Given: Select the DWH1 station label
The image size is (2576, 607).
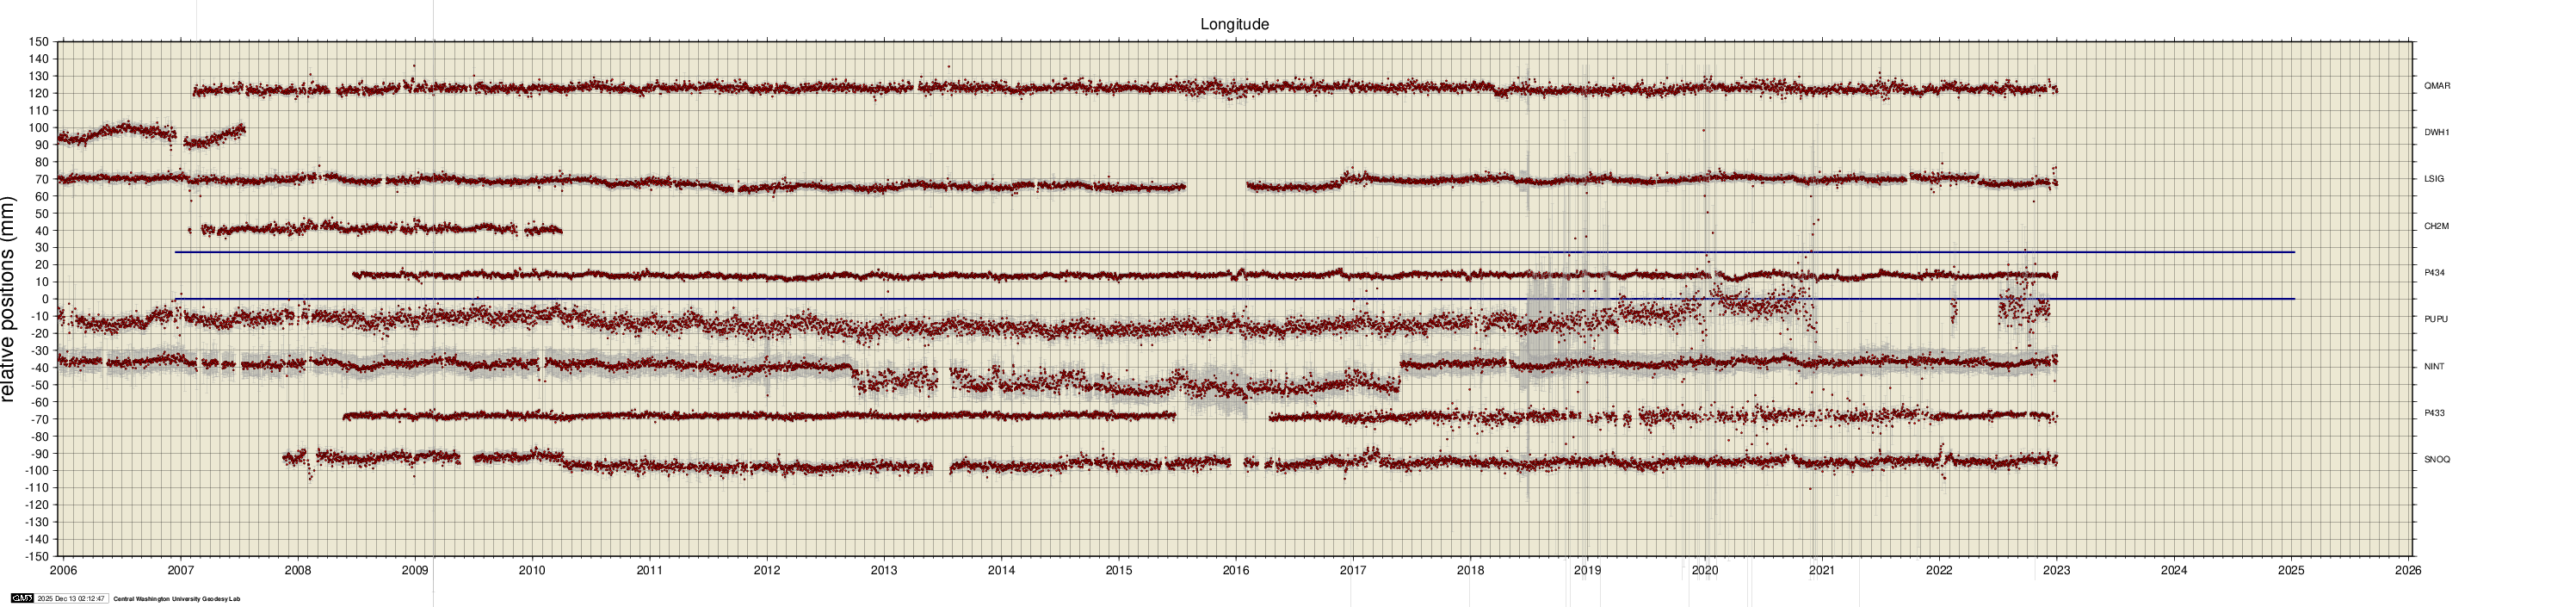Looking at the screenshot, I should tap(2436, 132).
